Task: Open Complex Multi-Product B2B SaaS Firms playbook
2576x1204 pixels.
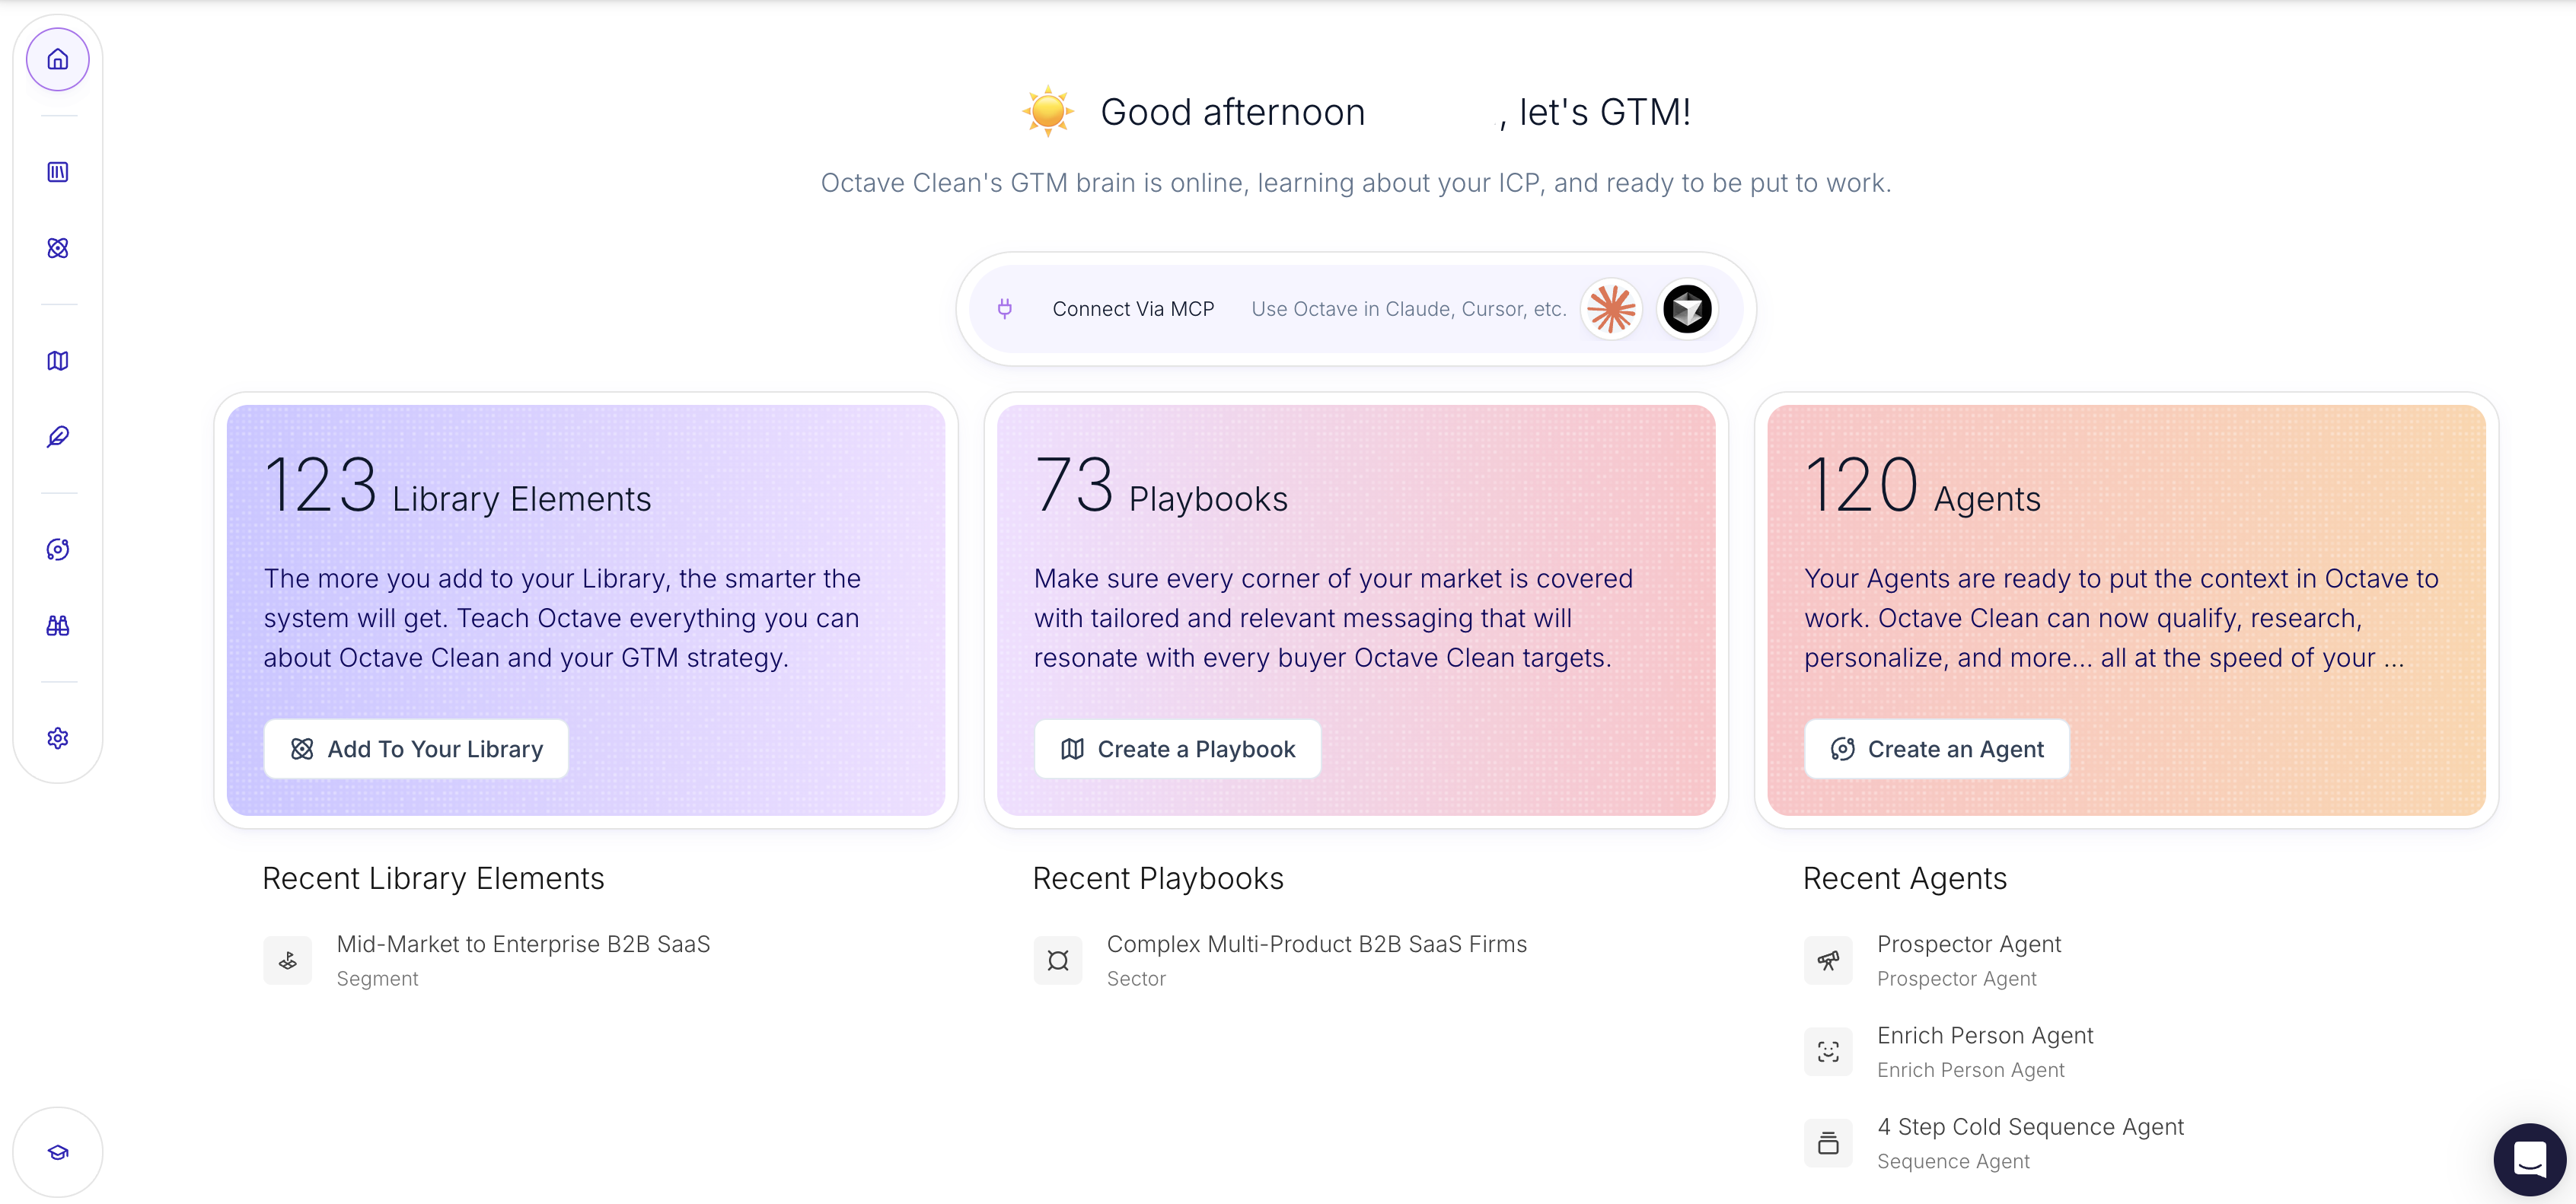Action: pyautogui.click(x=1316, y=945)
